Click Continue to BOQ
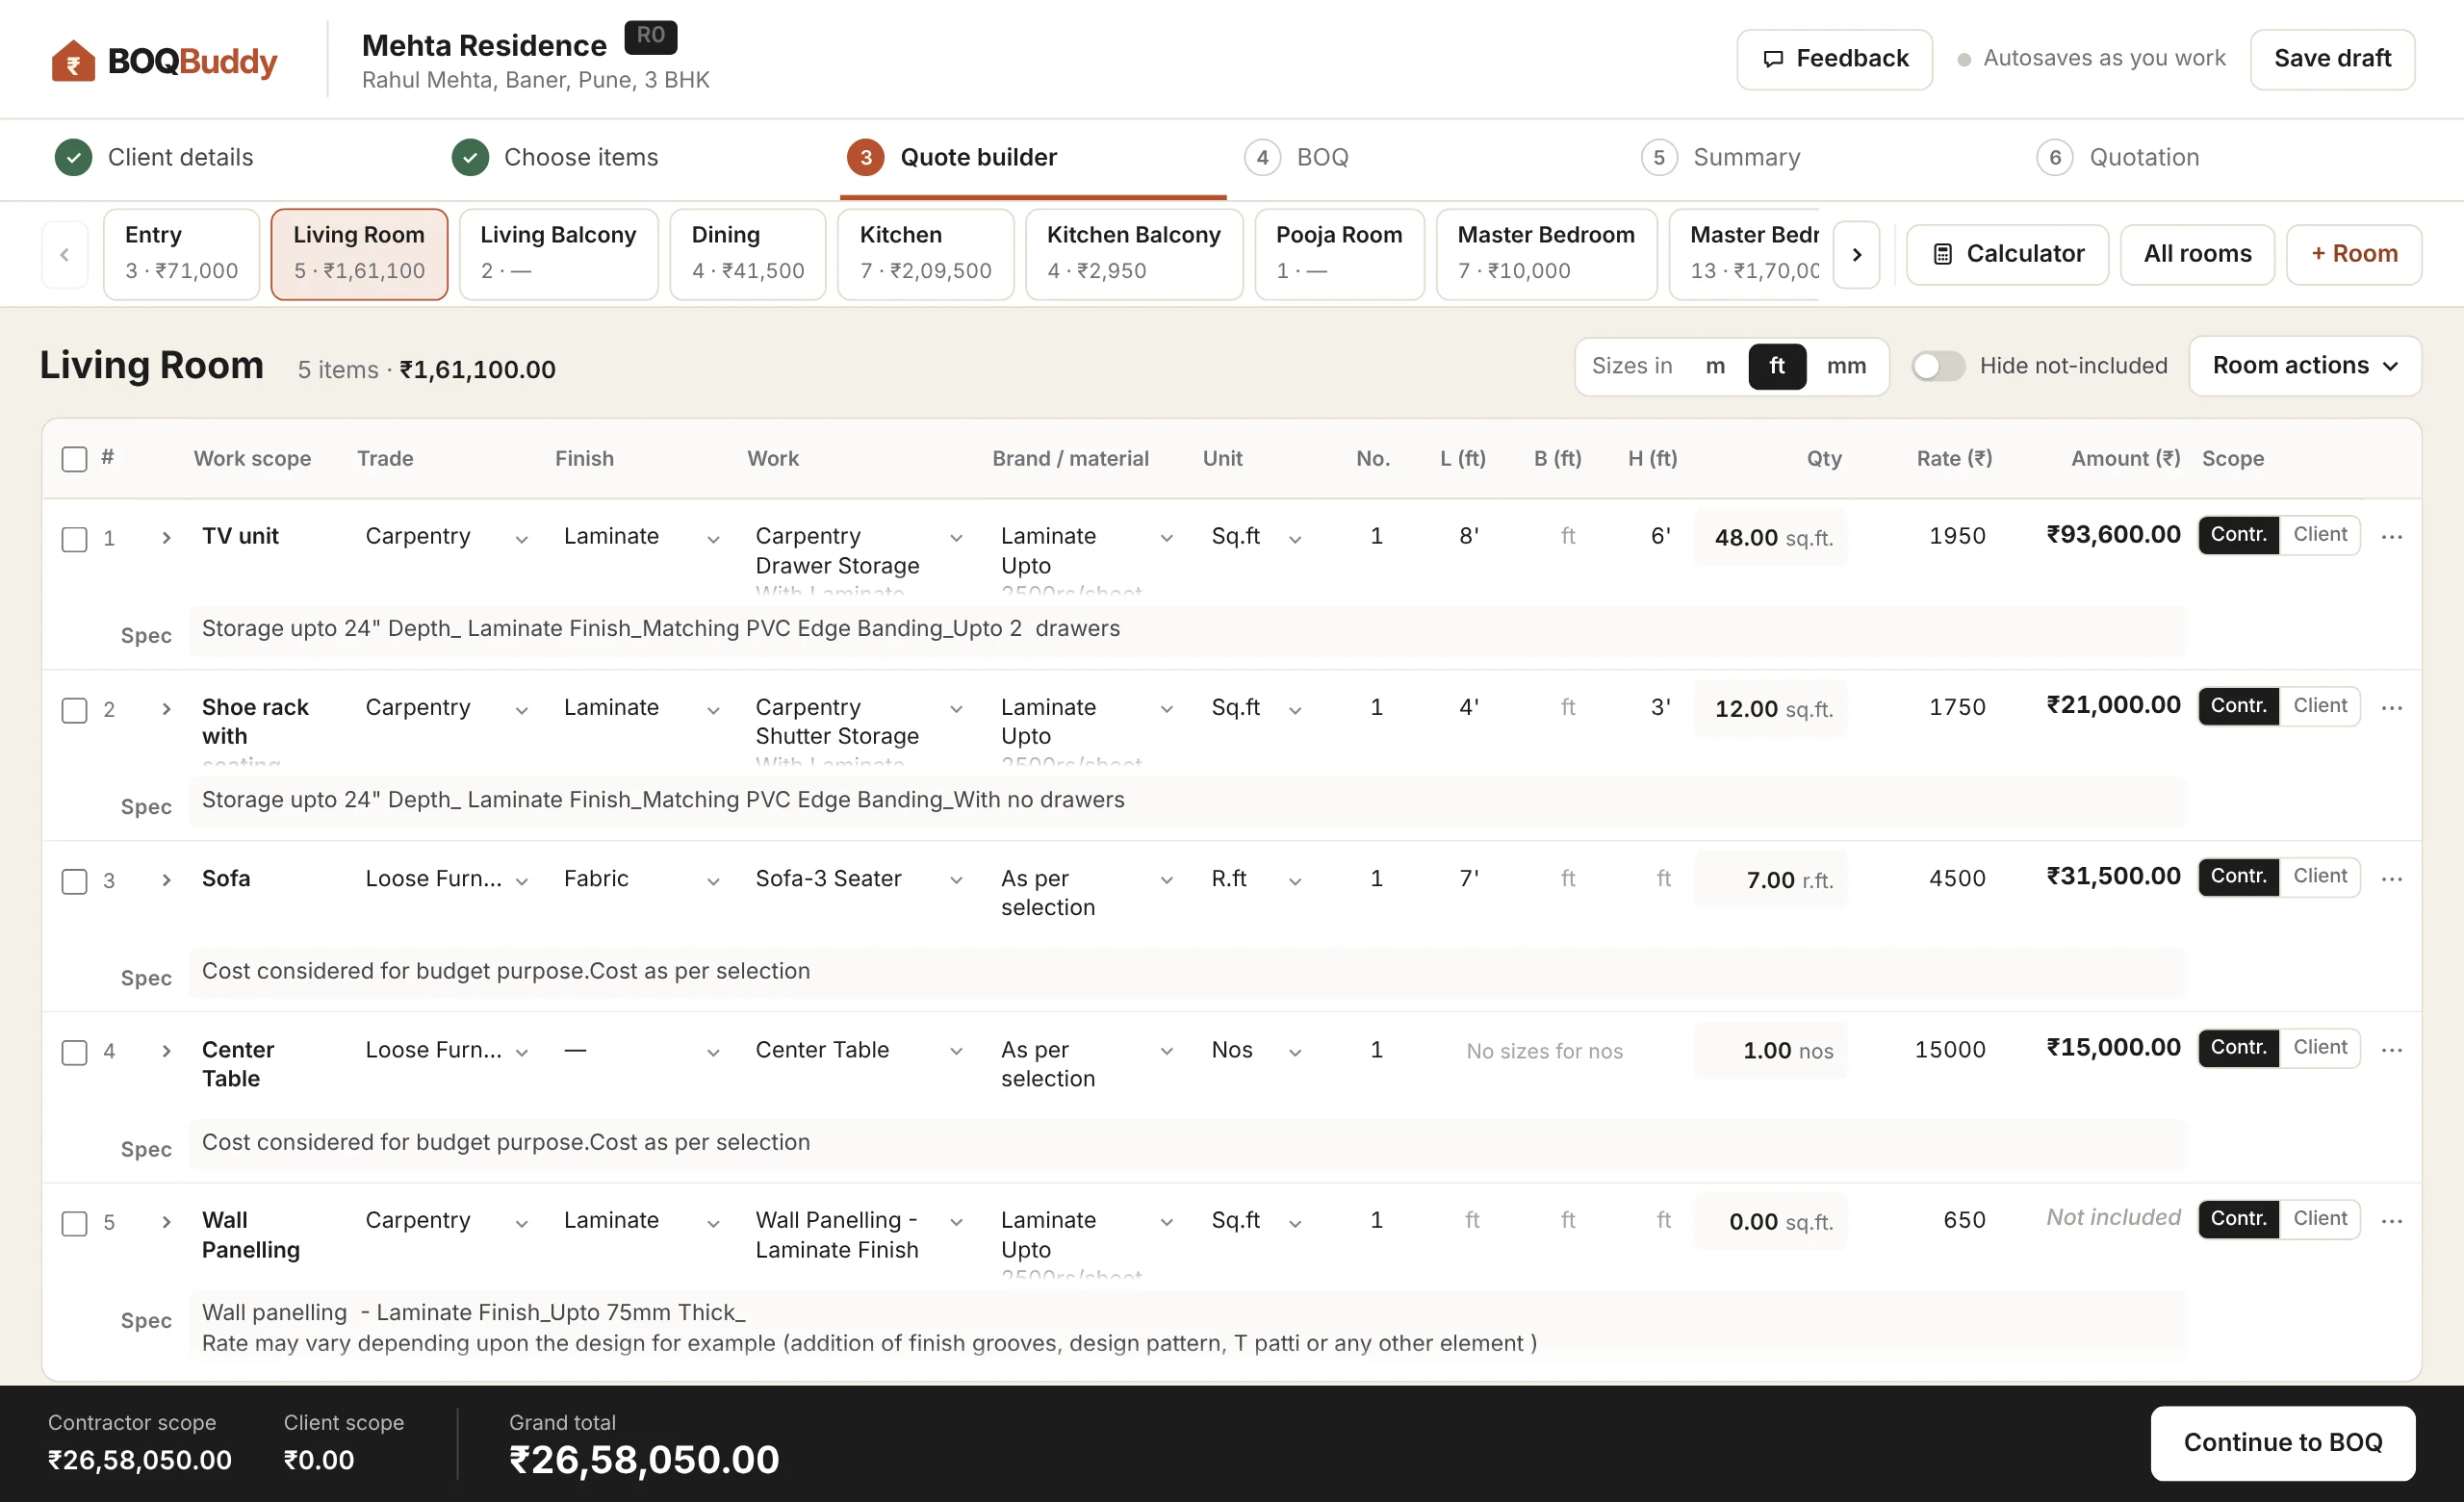This screenshot has width=2464, height=1502. [2282, 1442]
